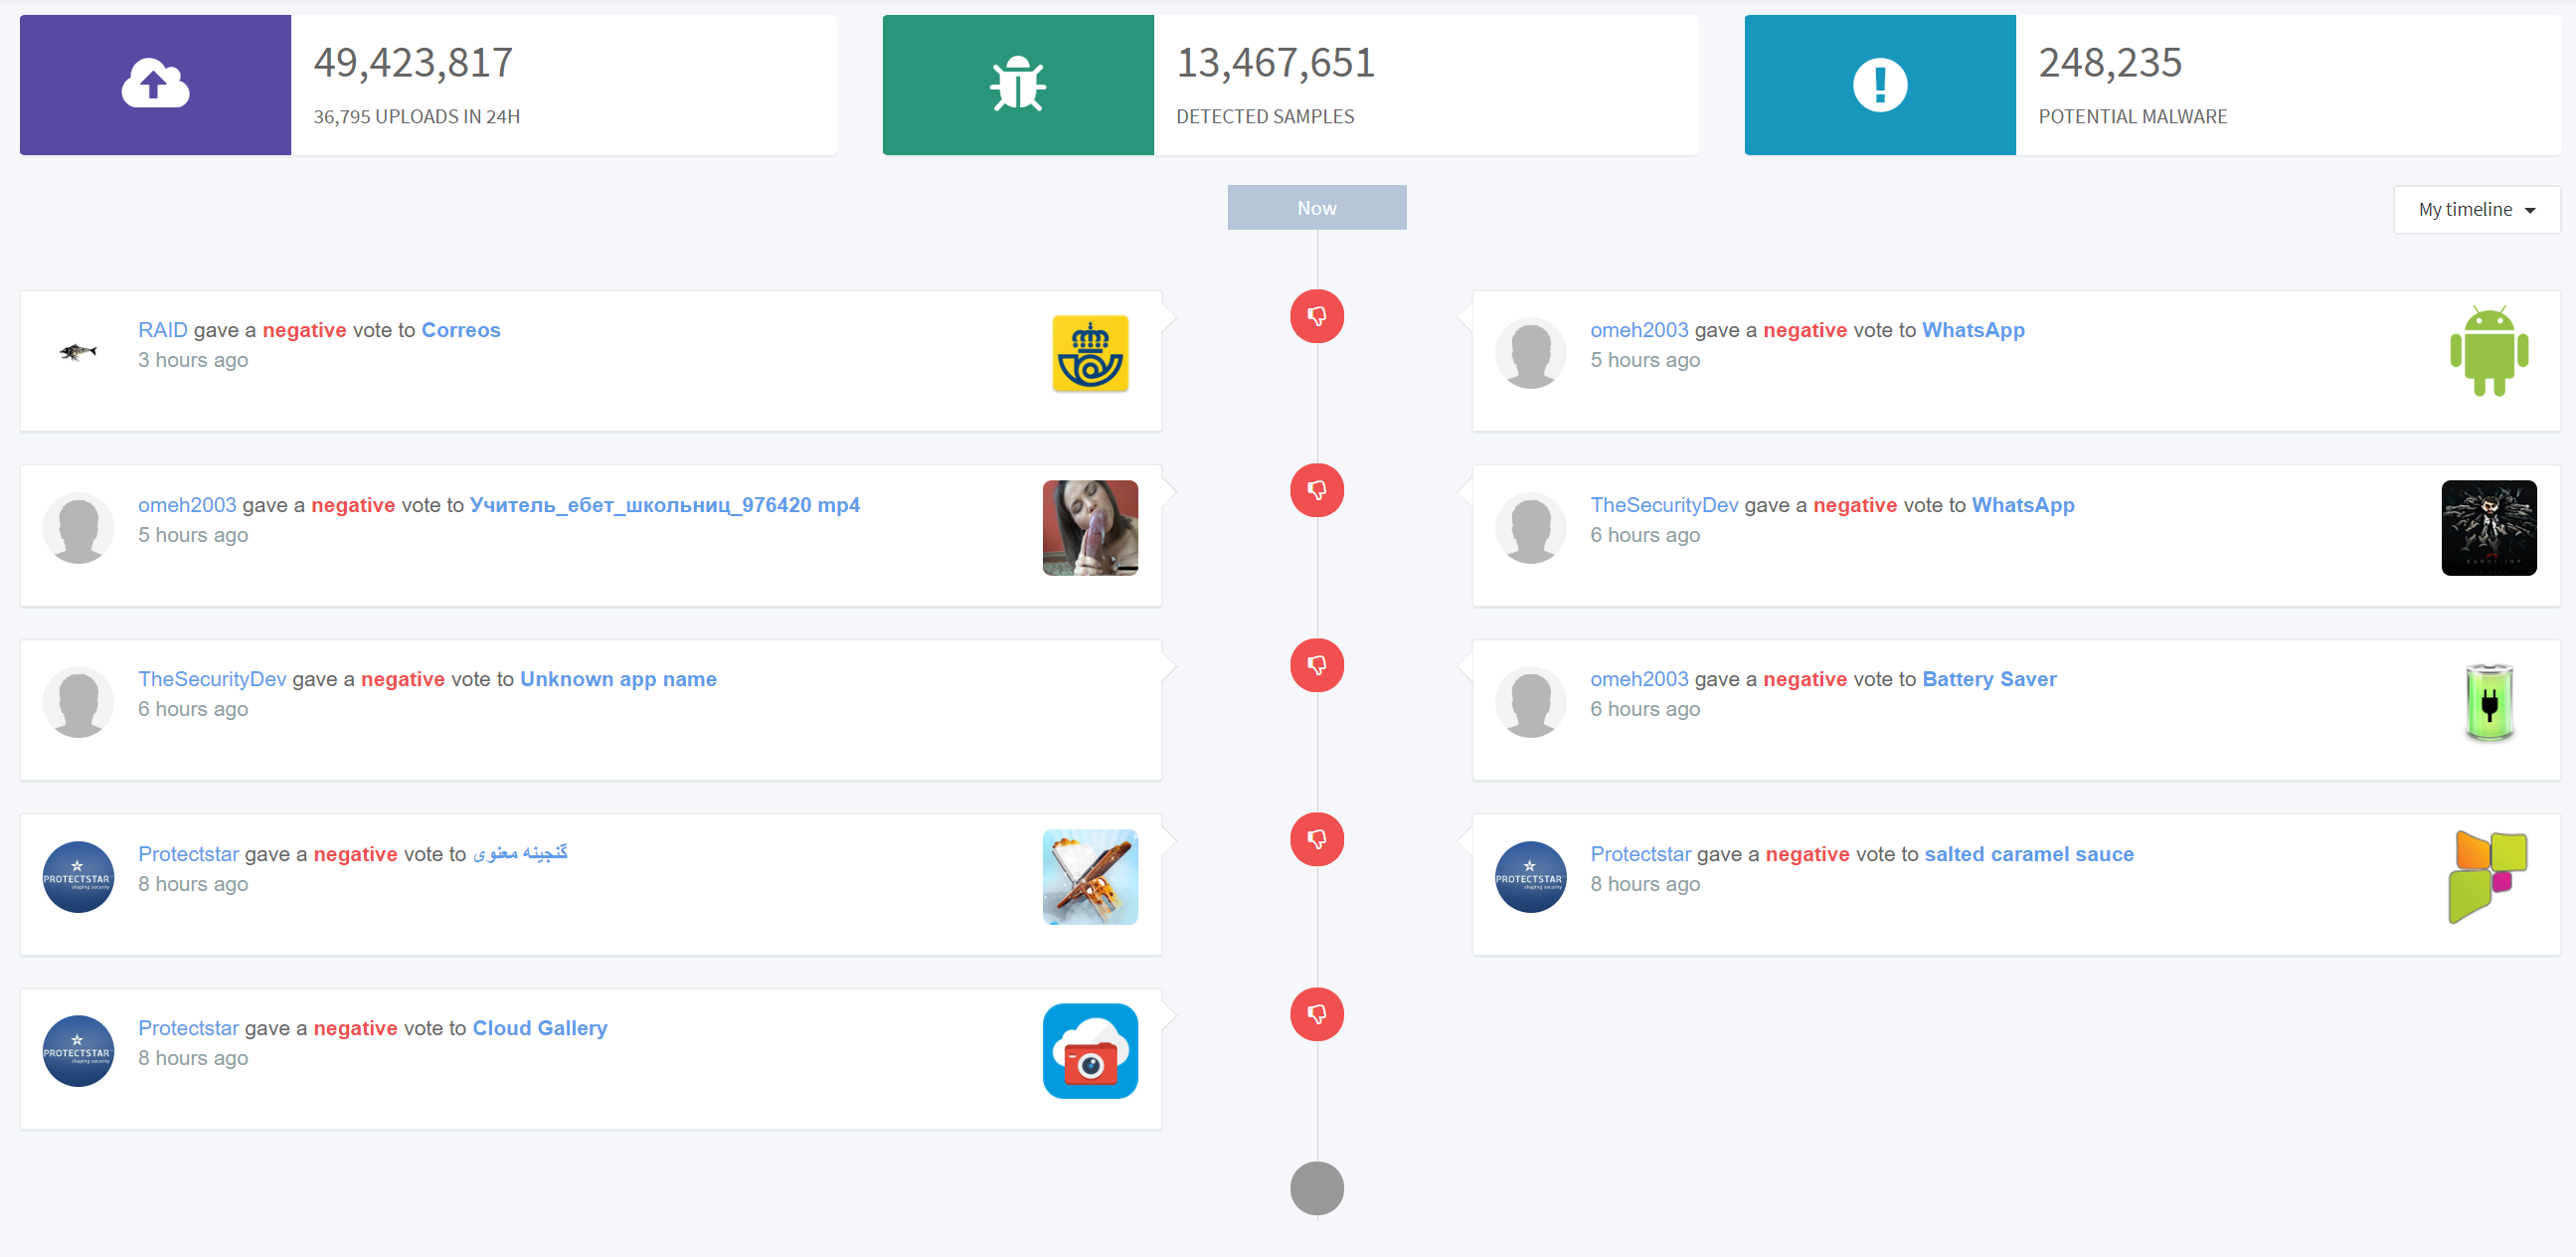Click the dark WhatsApp app thumbnail
The image size is (2576, 1257).
(x=2488, y=527)
